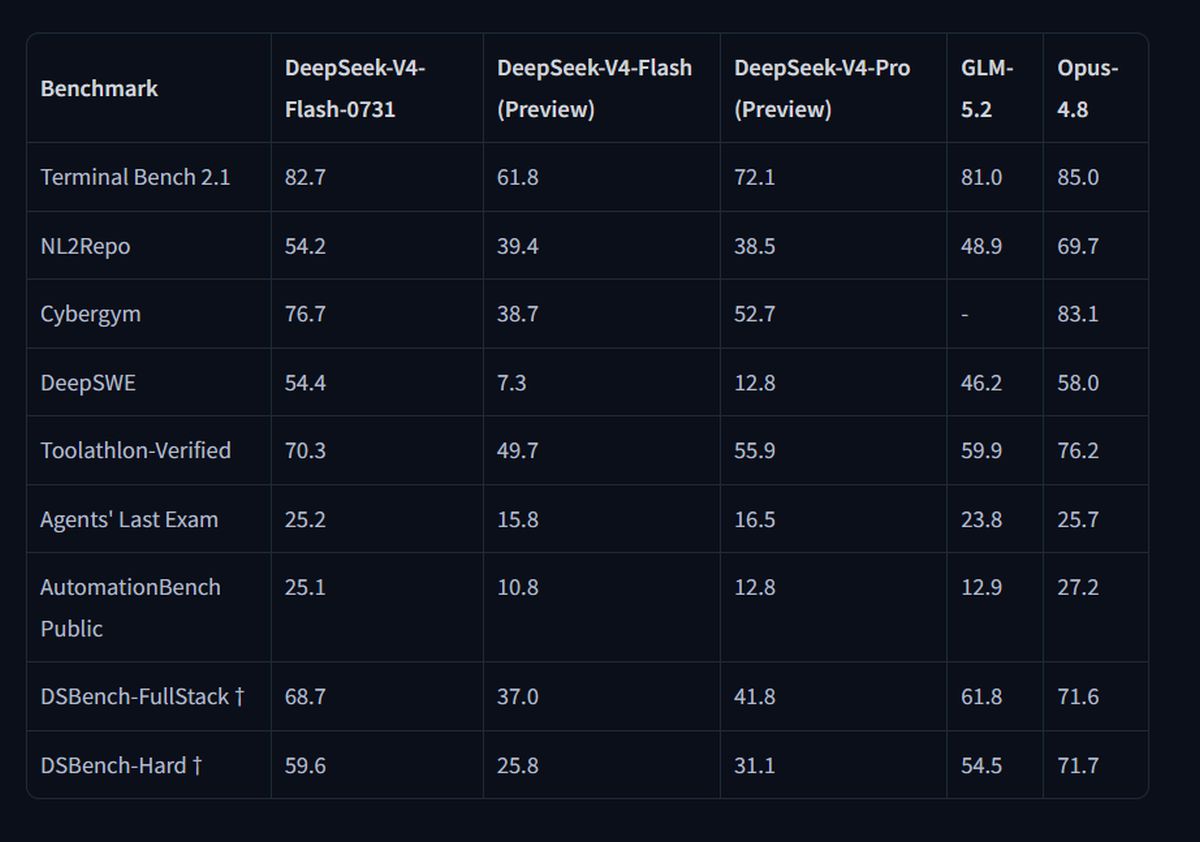Click the DeepSeek-V4-Flash (Preview) header
The height and width of the screenshot is (842, 1200).
pyautogui.click(x=594, y=88)
